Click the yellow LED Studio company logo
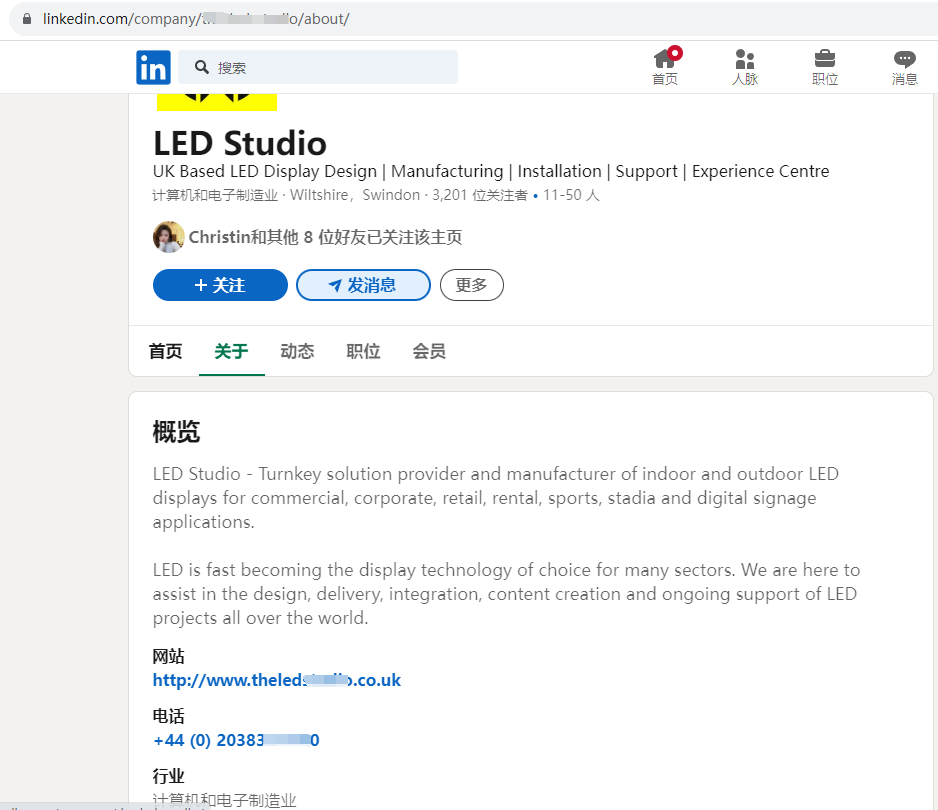 pyautogui.click(x=217, y=102)
